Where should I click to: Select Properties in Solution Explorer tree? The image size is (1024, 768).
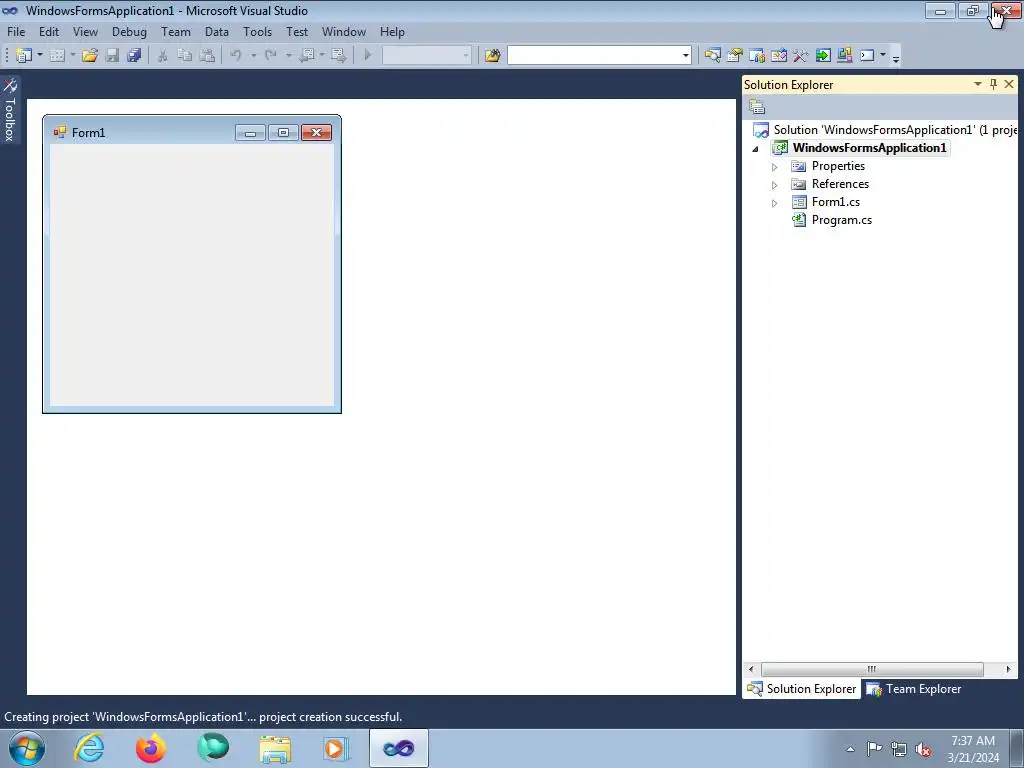[x=838, y=166]
